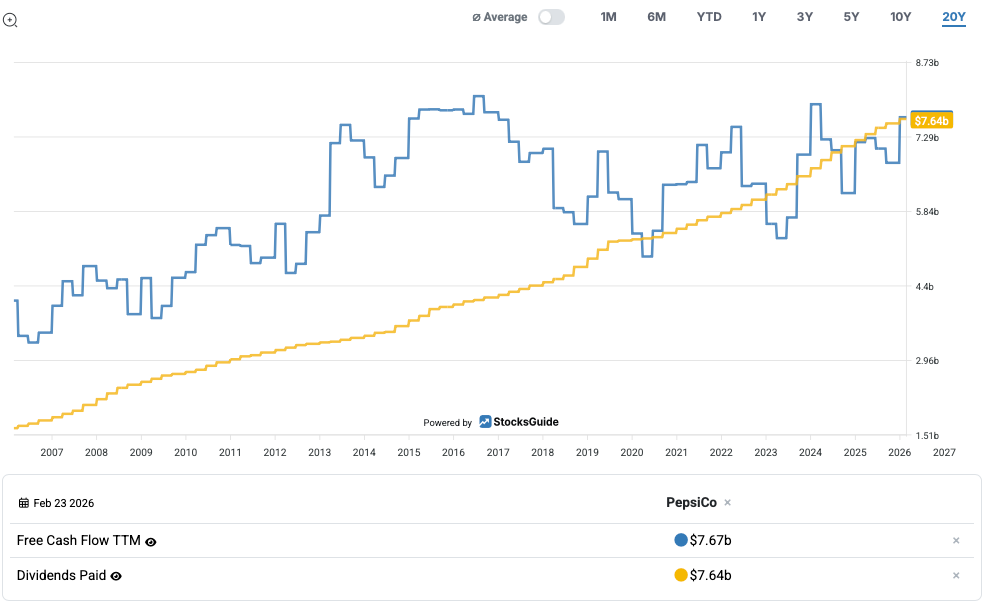989x607 pixels.
Task: Hide the Free Cash Flow TTM series
Action: [151, 542]
